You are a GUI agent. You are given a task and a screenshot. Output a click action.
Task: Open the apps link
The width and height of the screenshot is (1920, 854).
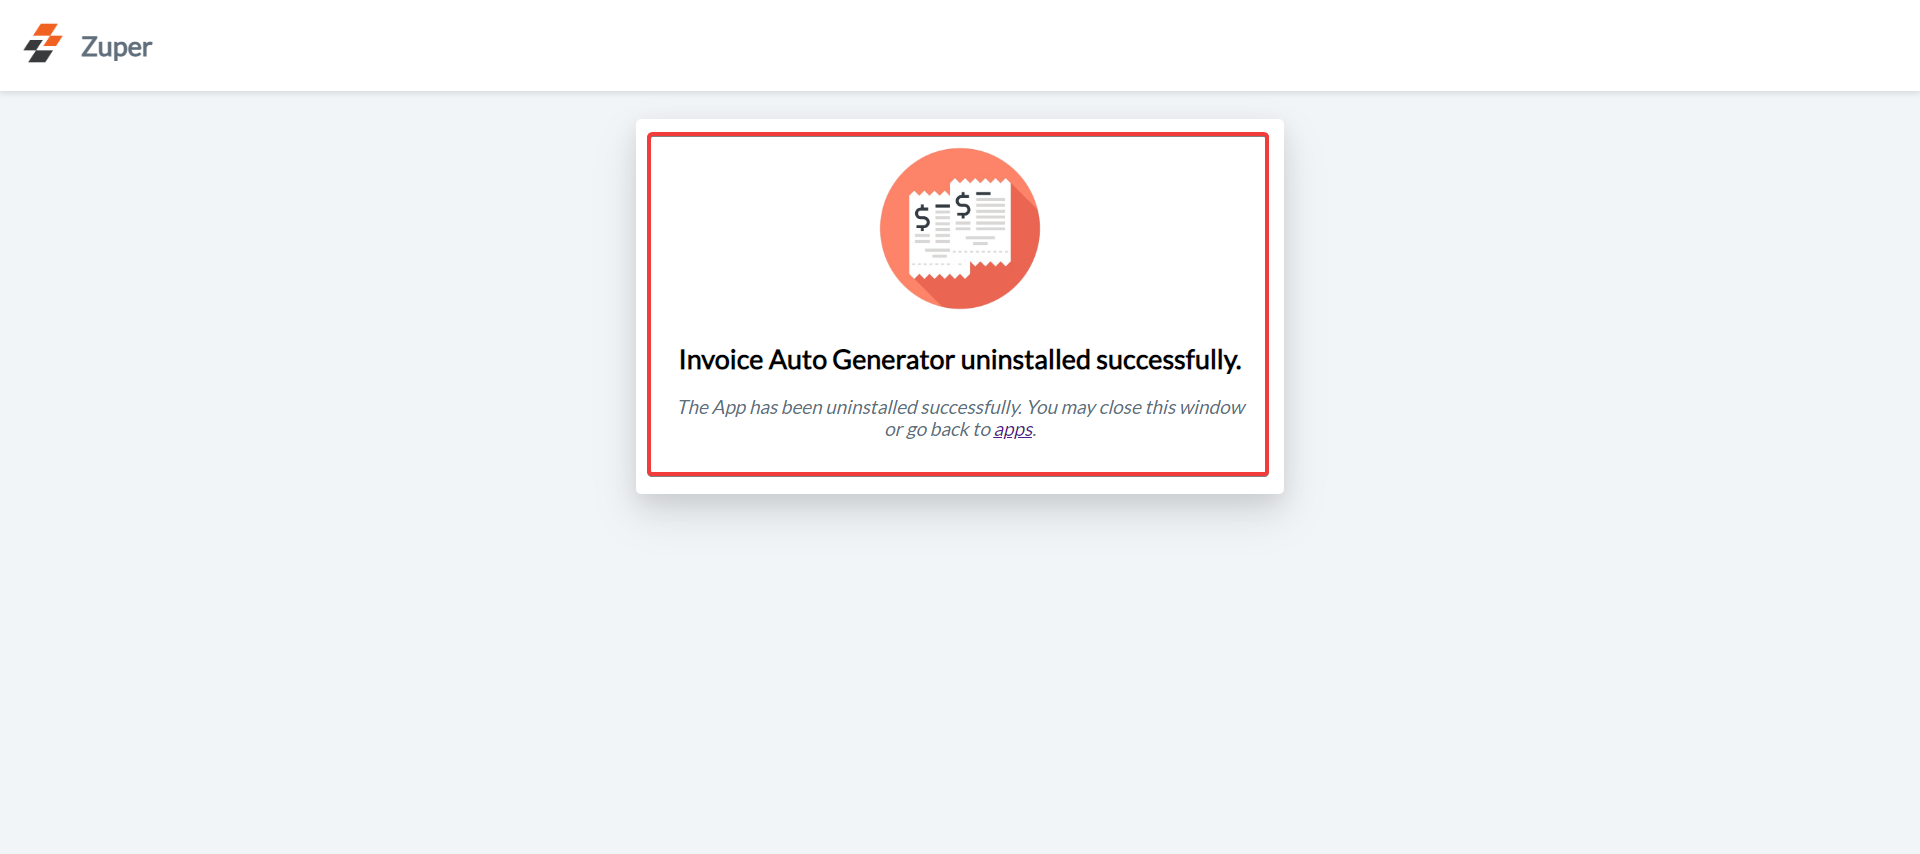coord(1013,429)
